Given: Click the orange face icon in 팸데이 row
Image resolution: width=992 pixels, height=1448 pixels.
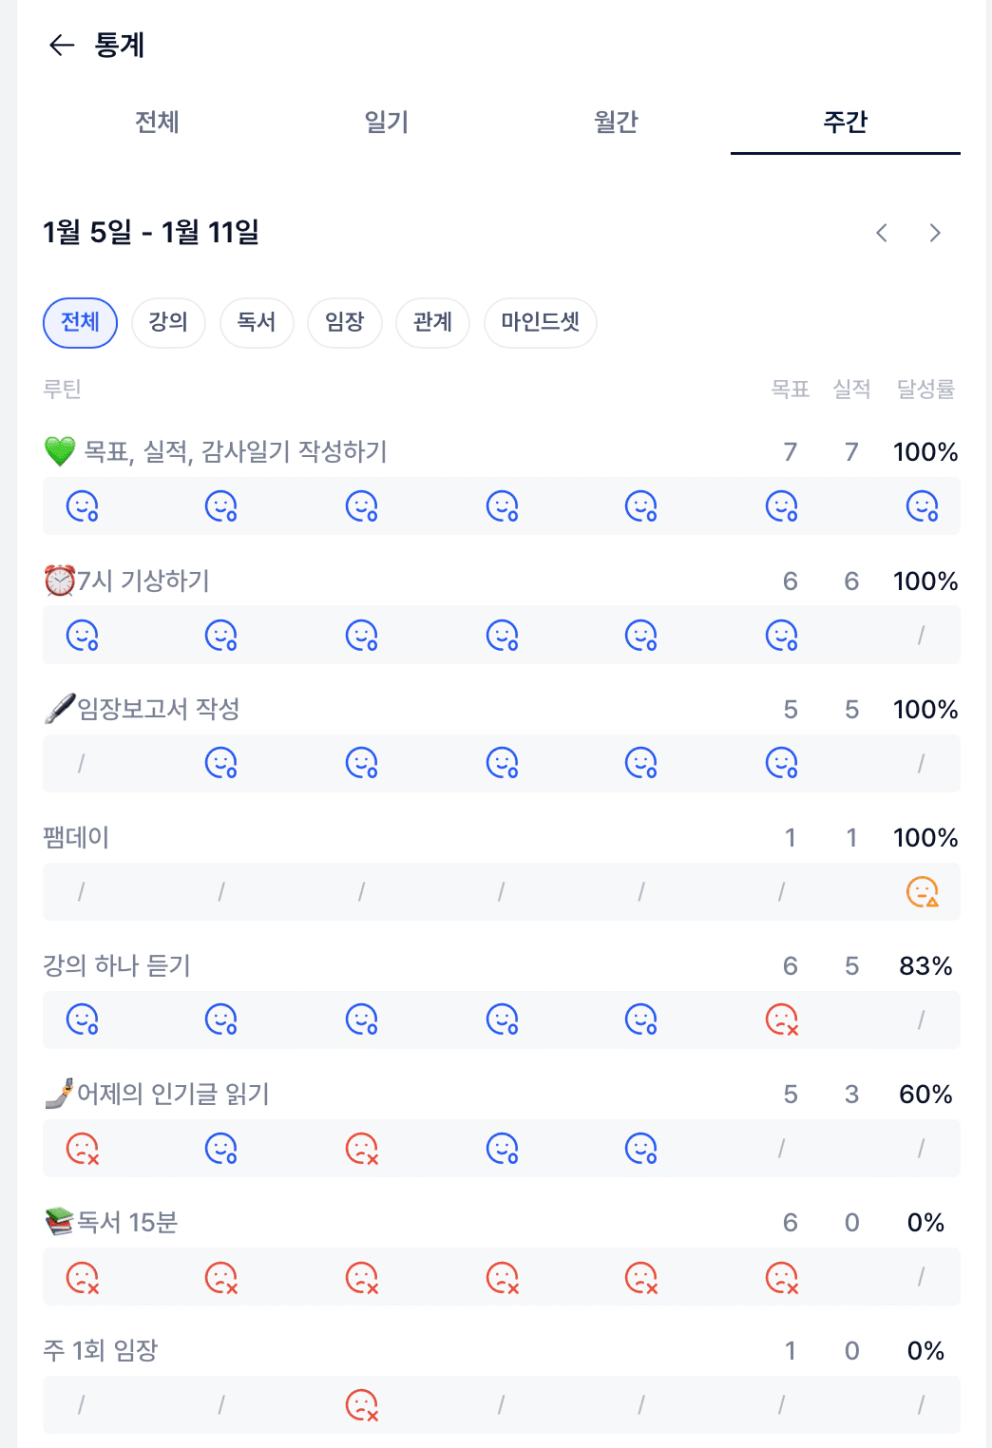Looking at the screenshot, I should coord(922,891).
